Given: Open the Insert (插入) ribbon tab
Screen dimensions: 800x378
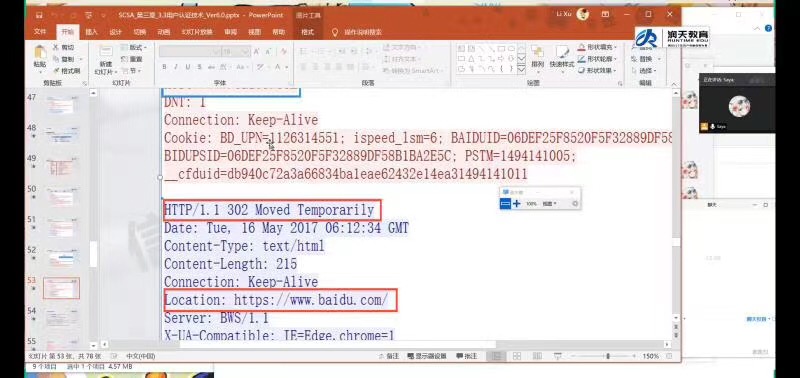Looking at the screenshot, I should coord(91,32).
